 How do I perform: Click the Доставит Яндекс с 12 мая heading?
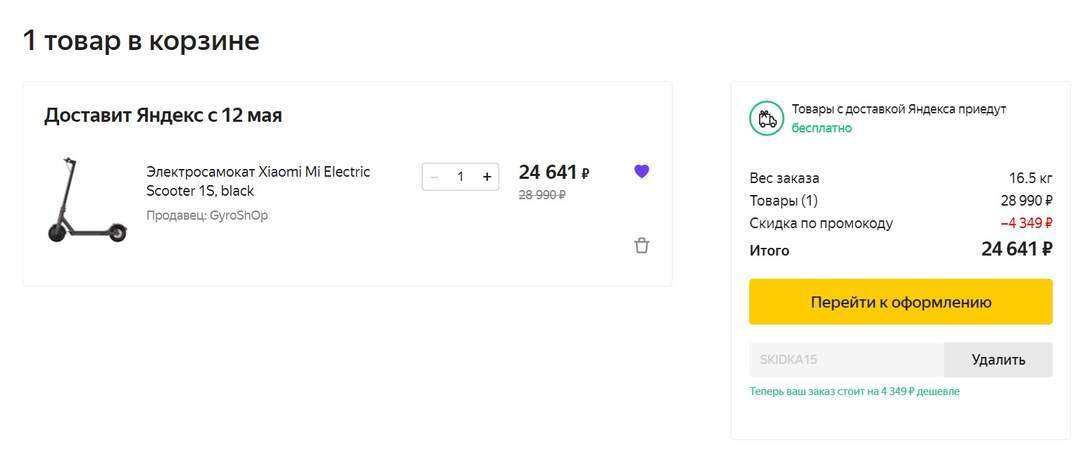(x=163, y=115)
